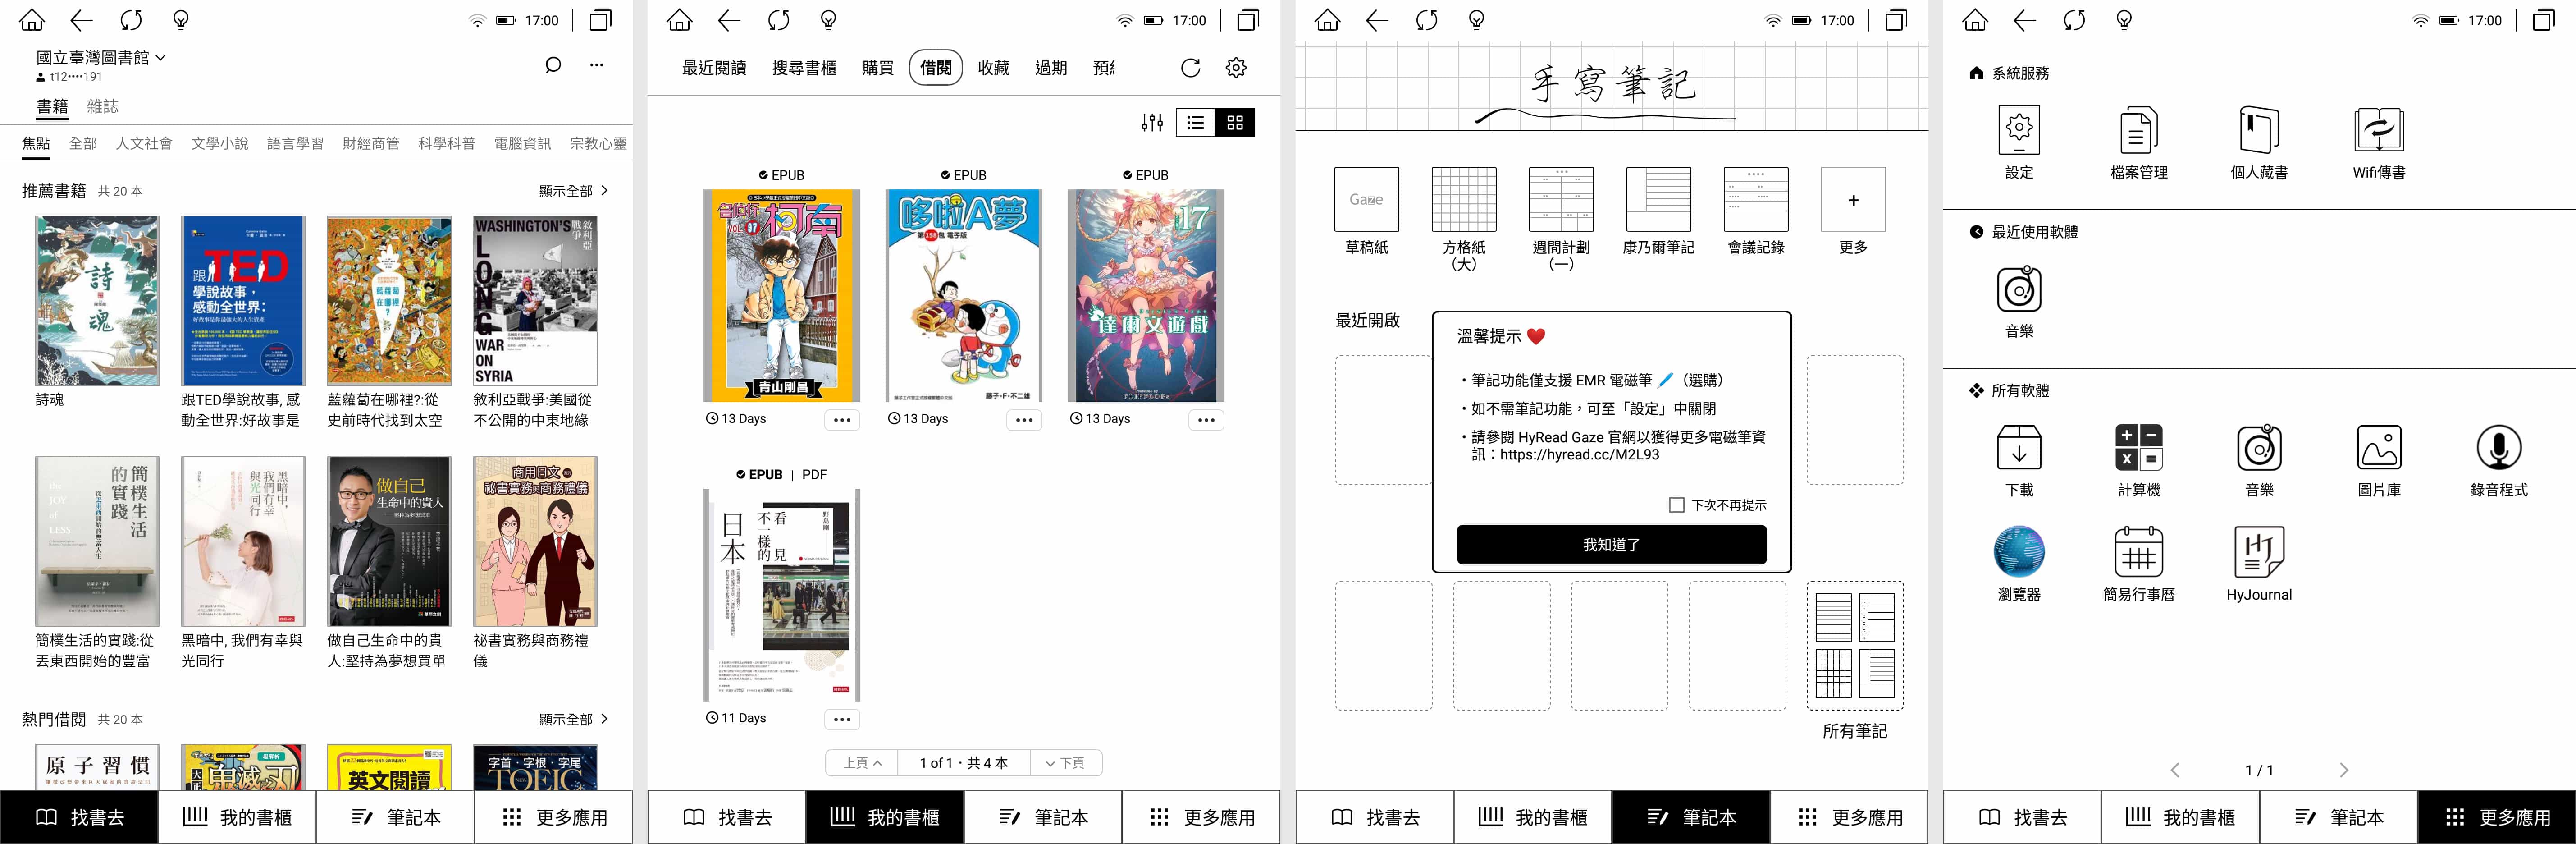Tap the light bulb icon in the notebook panel
The height and width of the screenshot is (844, 2576).
[x=1476, y=20]
